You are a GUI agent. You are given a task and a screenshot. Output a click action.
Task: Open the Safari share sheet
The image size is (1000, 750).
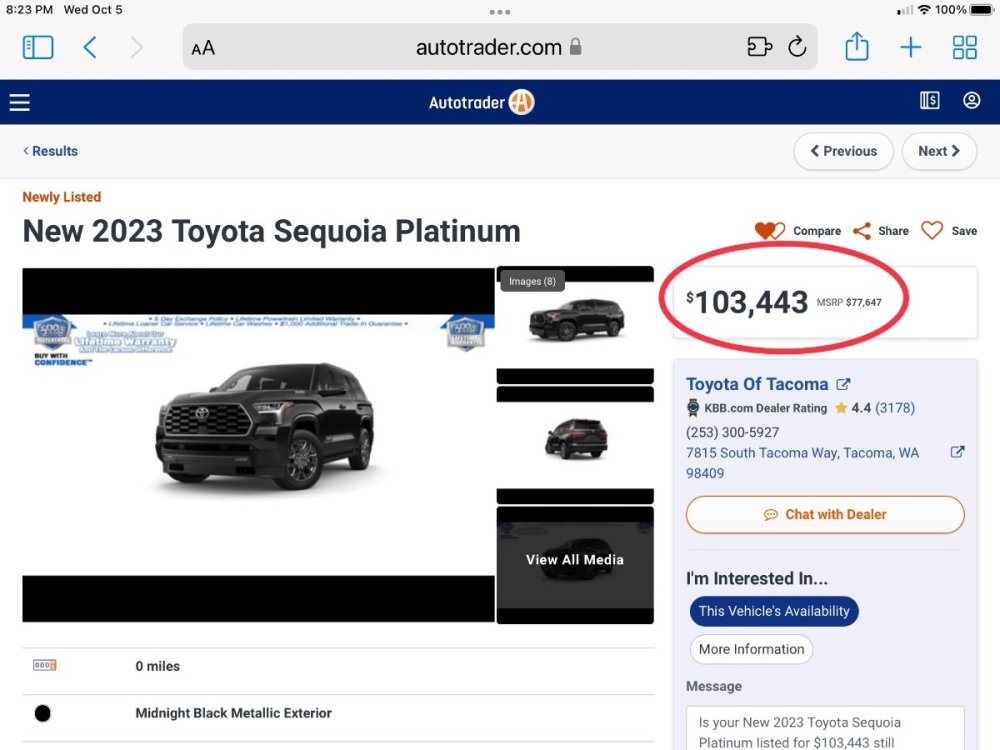coord(857,47)
